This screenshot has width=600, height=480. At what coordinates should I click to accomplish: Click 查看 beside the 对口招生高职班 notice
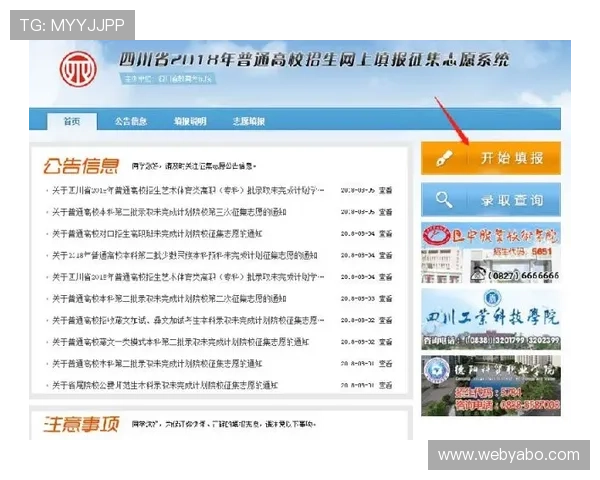pos(385,233)
